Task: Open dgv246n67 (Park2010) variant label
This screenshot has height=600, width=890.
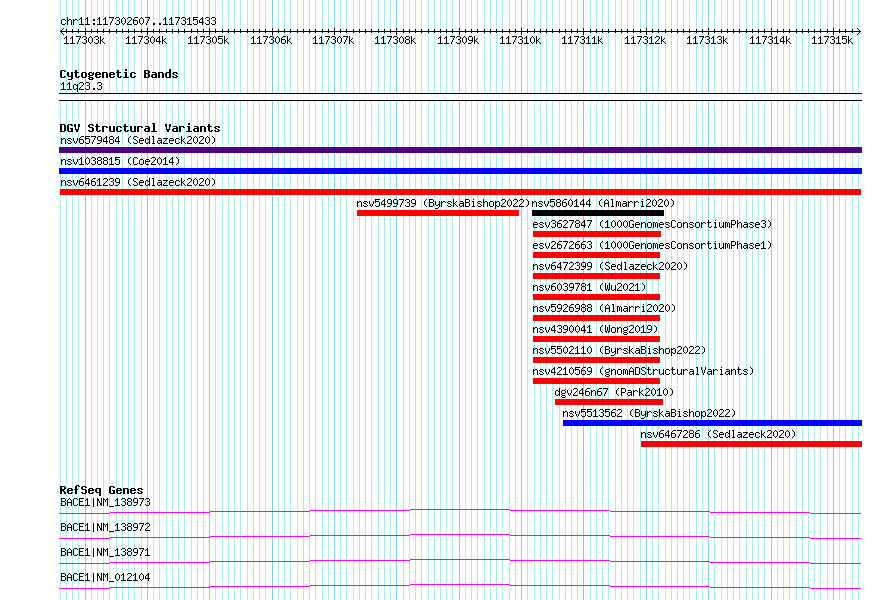Action: (614, 392)
